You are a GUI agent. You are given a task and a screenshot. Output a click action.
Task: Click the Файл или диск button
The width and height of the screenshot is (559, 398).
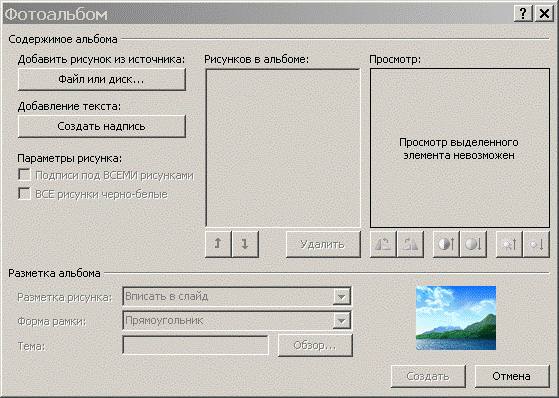click(102, 79)
